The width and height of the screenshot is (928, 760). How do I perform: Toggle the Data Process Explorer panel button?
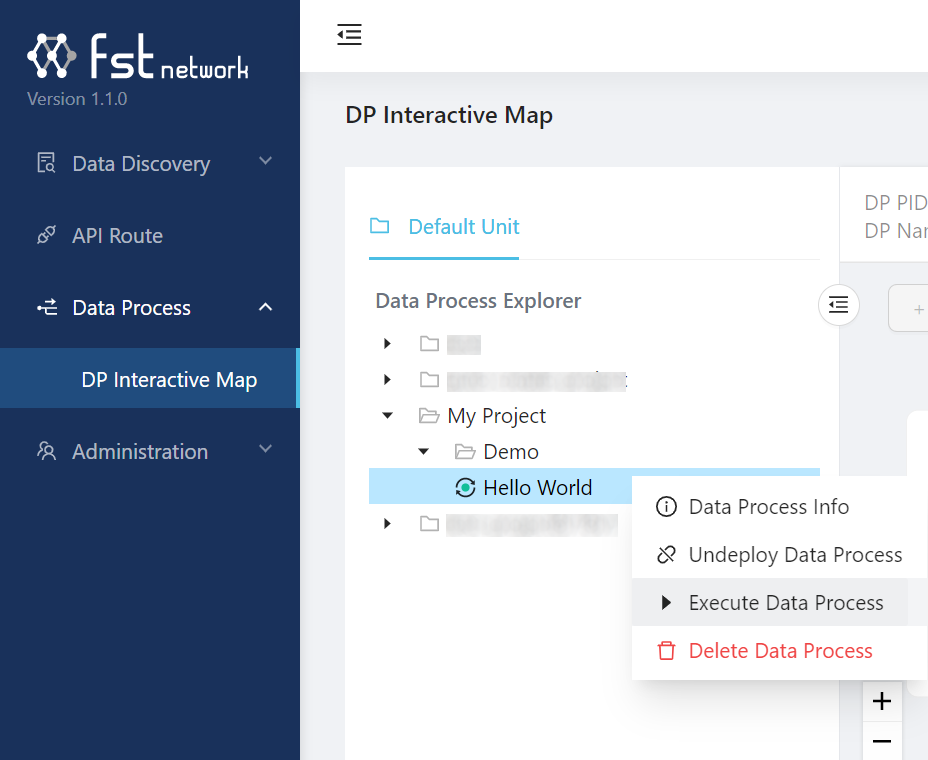pyautogui.click(x=839, y=305)
